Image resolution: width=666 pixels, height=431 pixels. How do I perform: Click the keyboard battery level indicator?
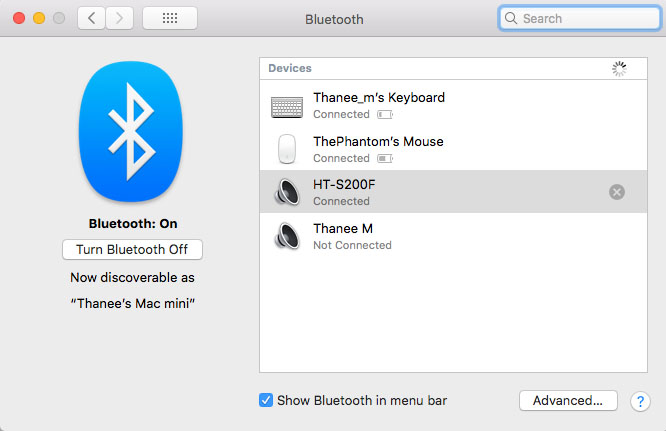pos(385,115)
